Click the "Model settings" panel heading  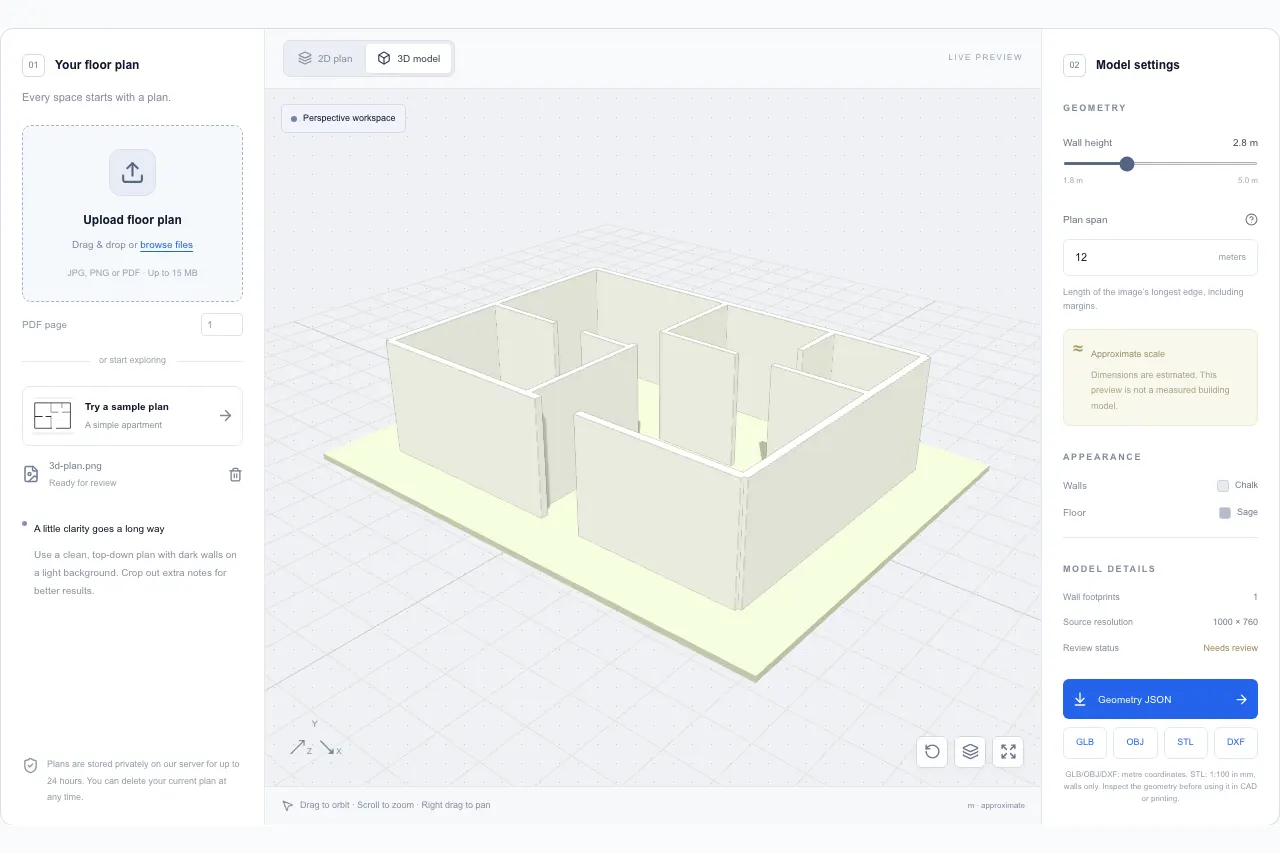[1138, 65]
